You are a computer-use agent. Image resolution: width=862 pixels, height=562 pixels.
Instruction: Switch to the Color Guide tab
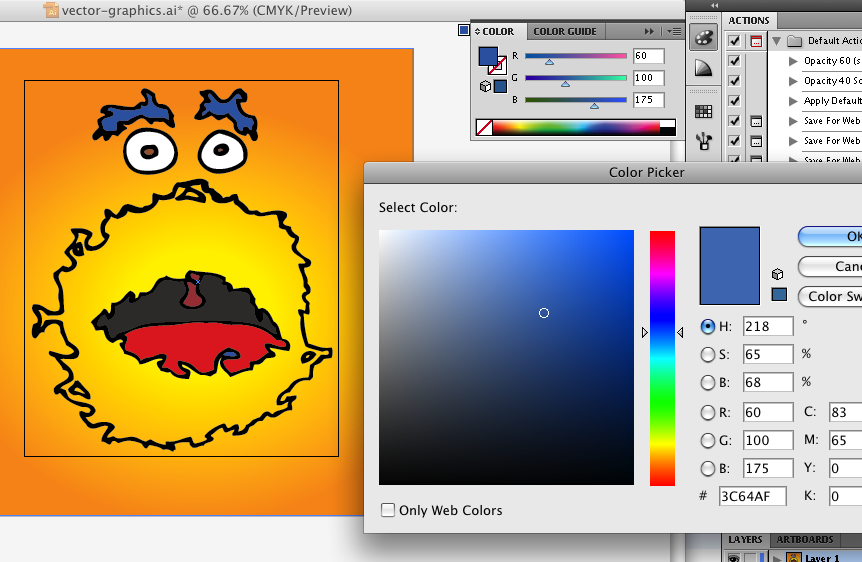coord(565,32)
